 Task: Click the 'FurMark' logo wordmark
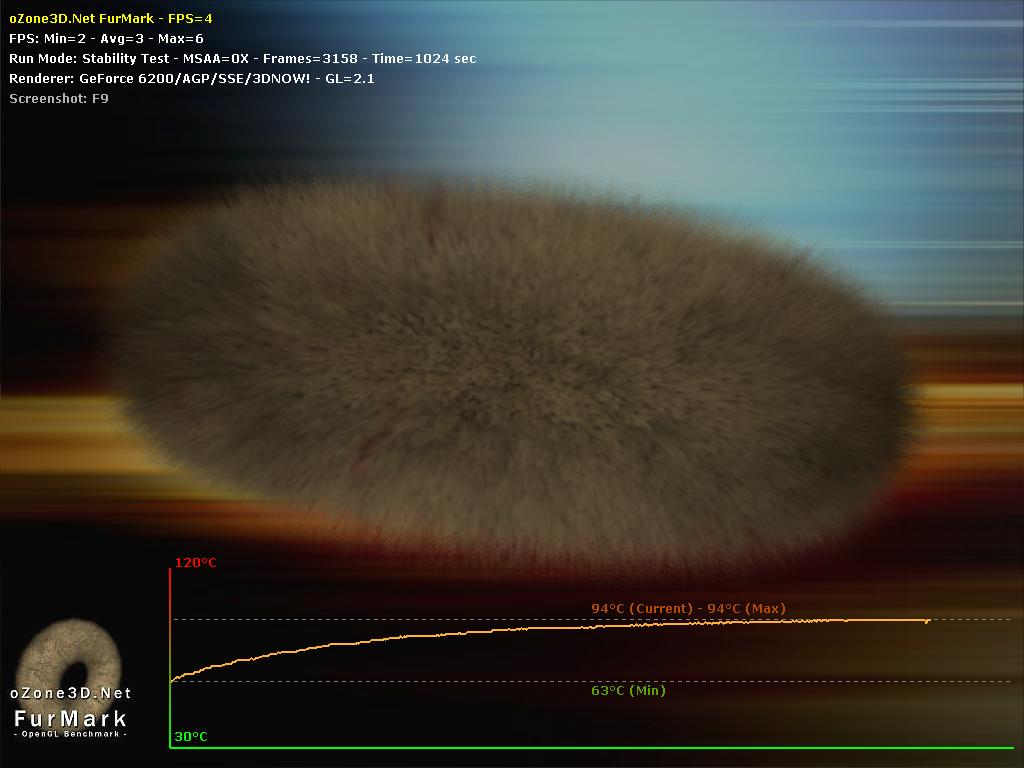coord(71,719)
